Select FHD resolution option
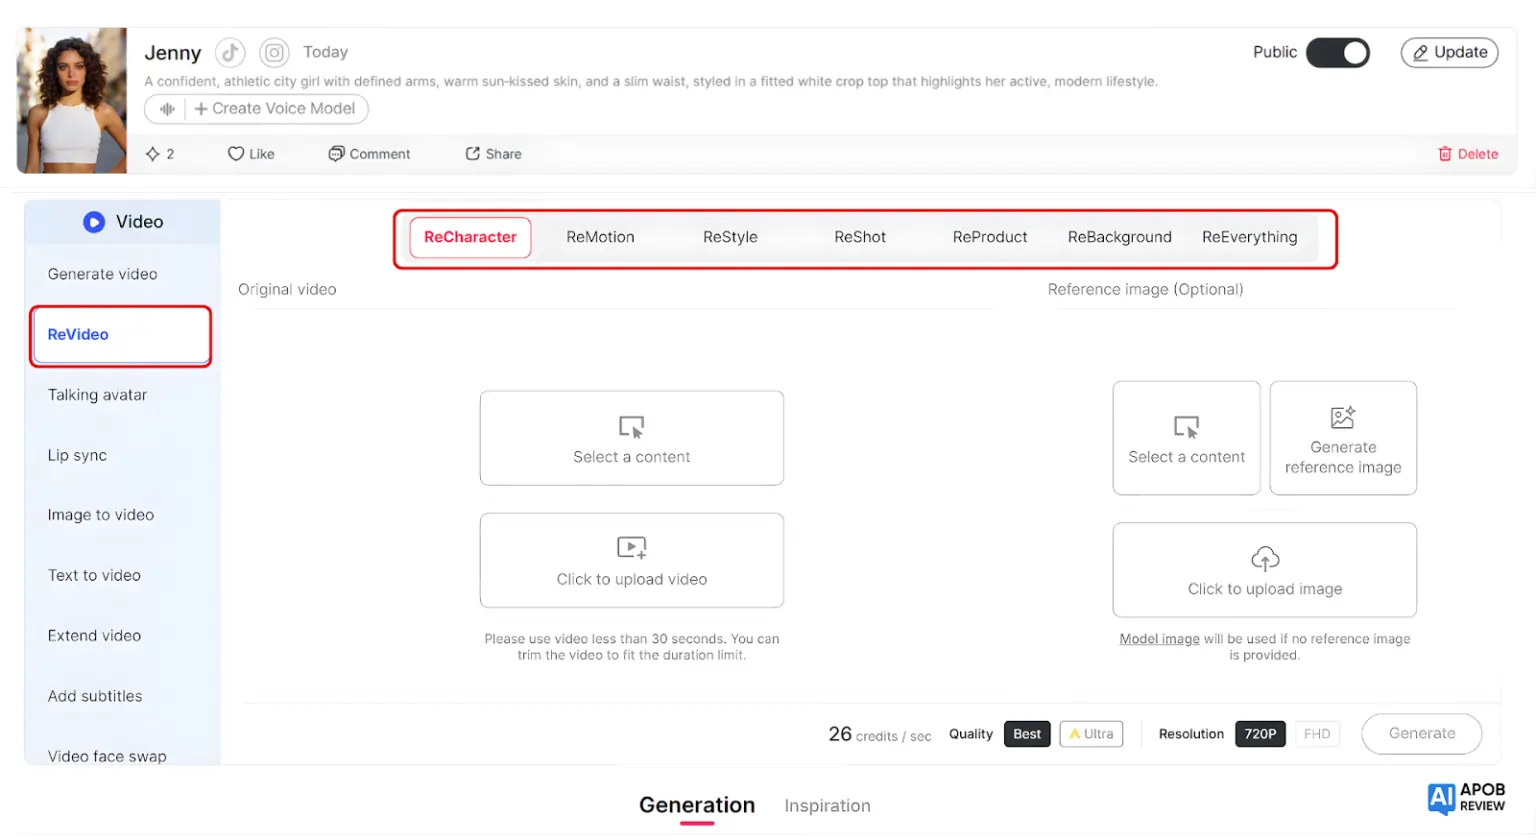This screenshot has width=1536, height=840. (1316, 734)
